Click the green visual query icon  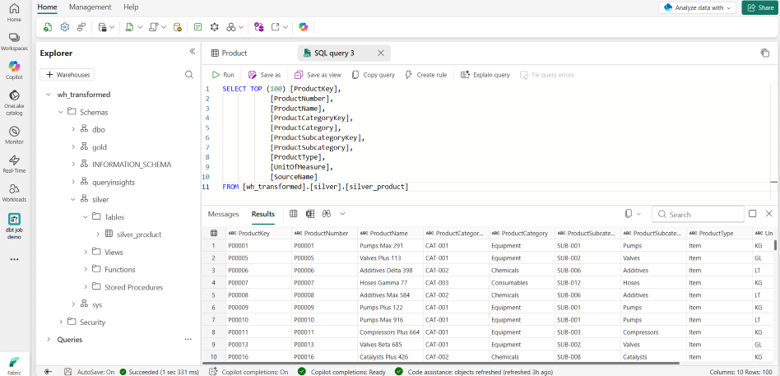pyautogui.click(x=198, y=27)
